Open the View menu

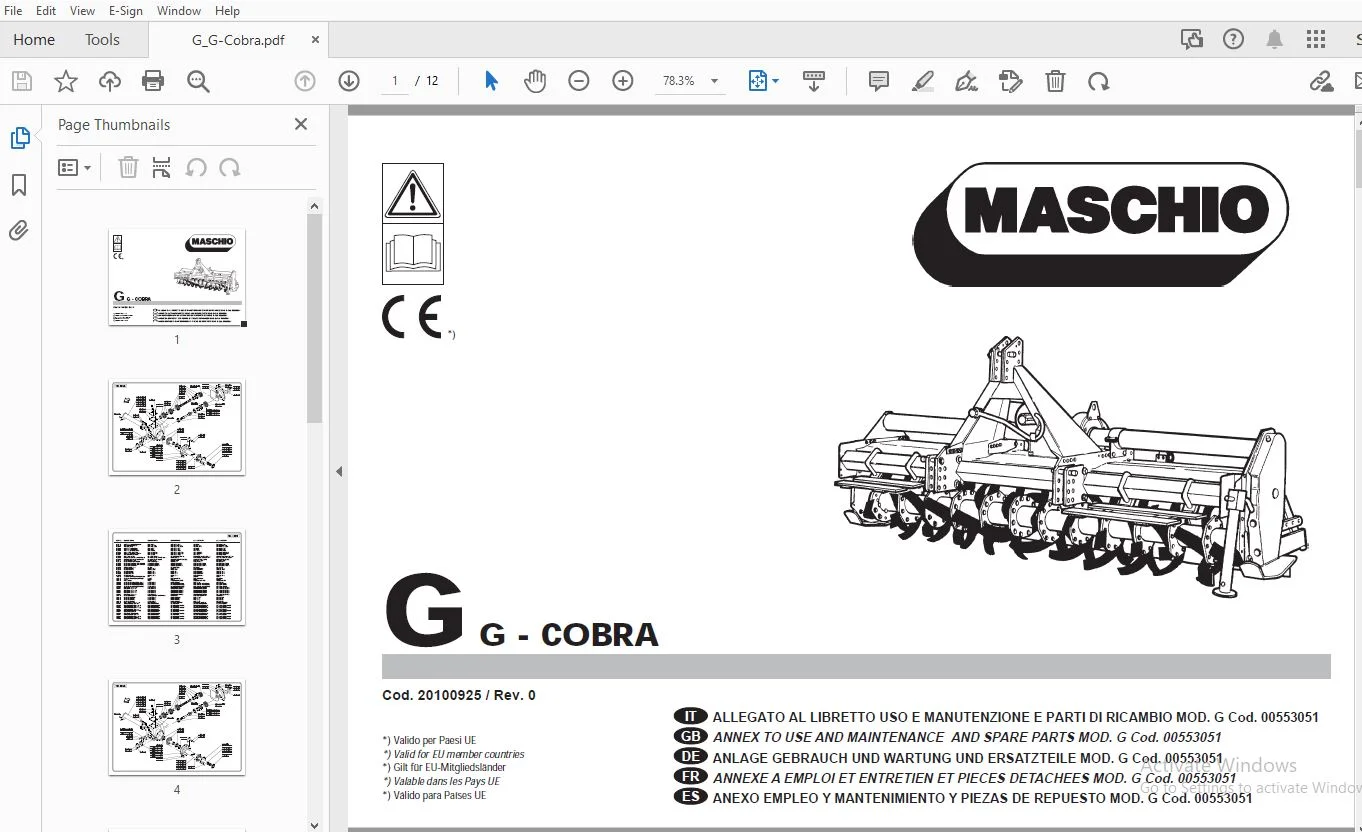[83, 10]
